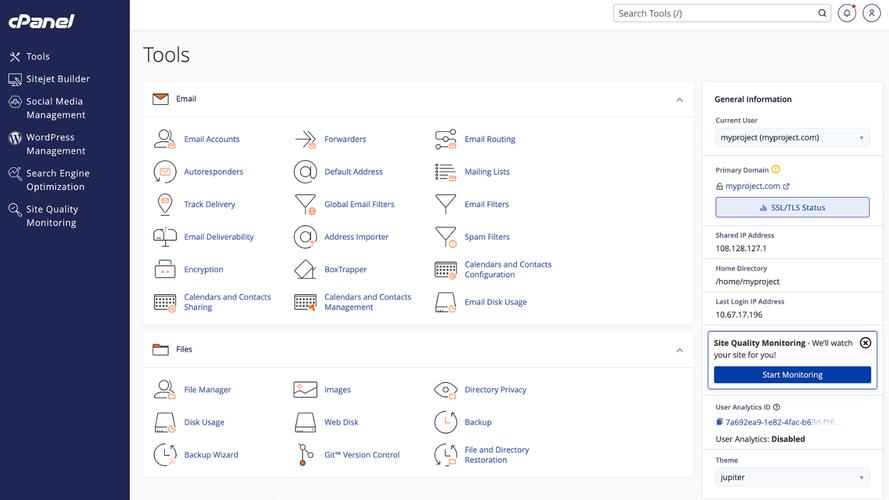Open the Theme dropdown

(x=792, y=478)
